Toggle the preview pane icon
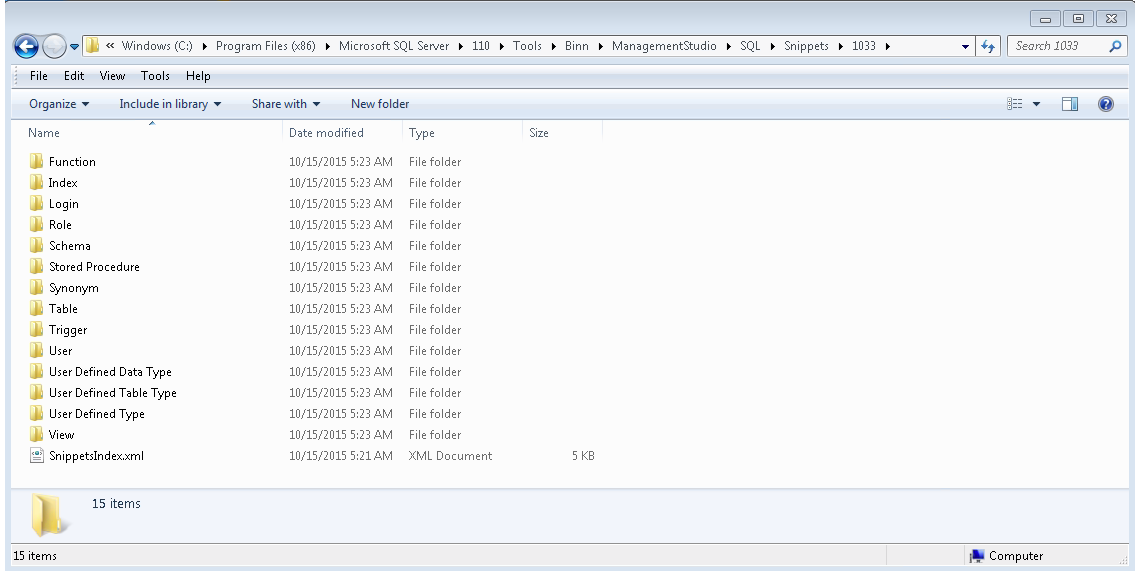The image size is (1135, 571). pos(1069,104)
